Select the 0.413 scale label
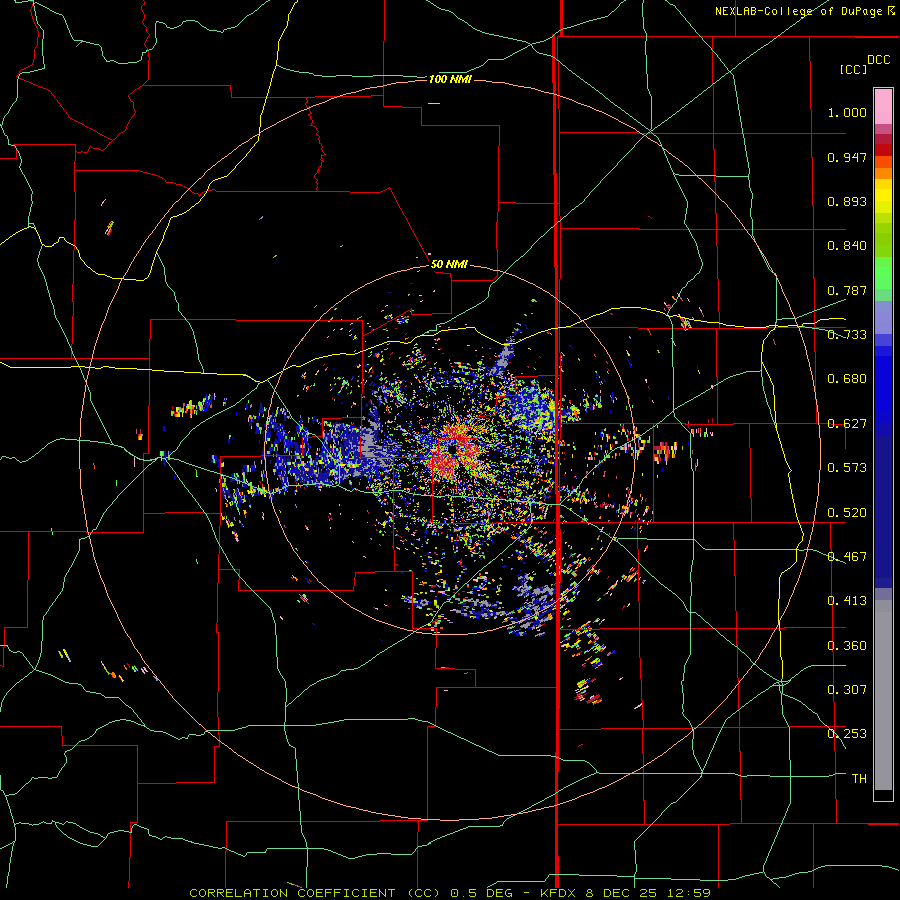 [847, 601]
